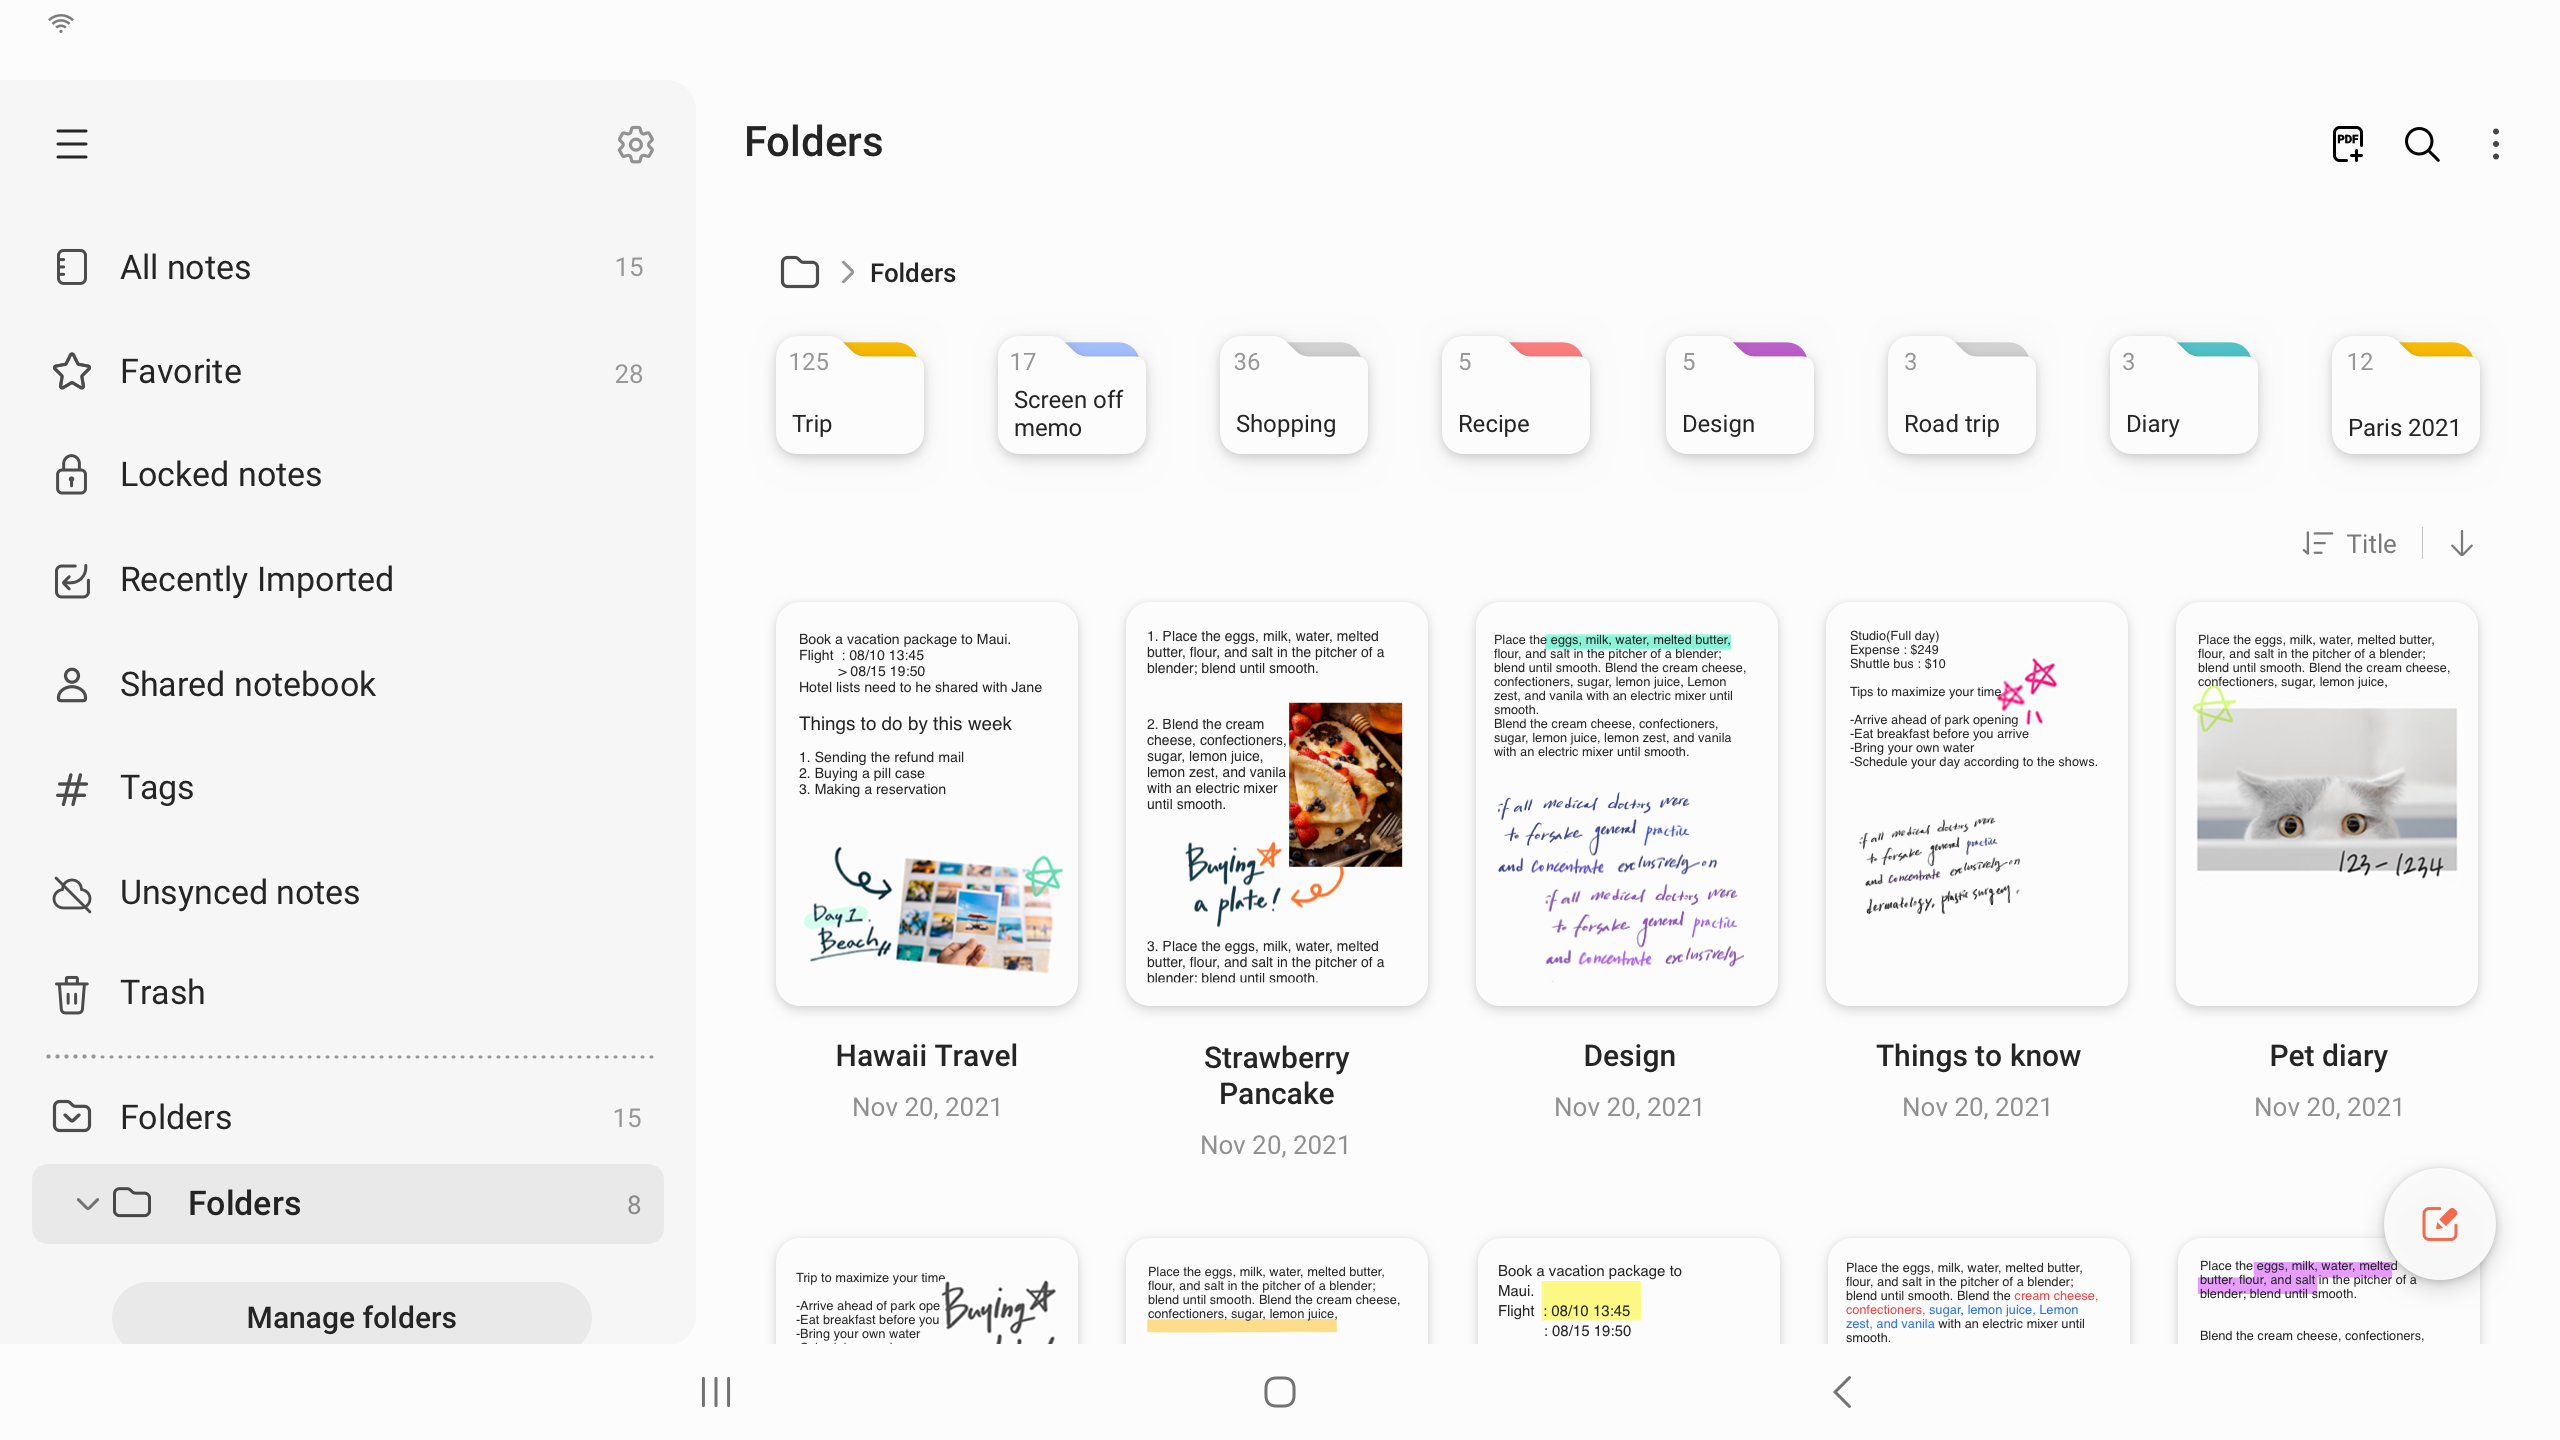Tap the create new note floating button
The width and height of the screenshot is (2560, 1440).
[2439, 1223]
